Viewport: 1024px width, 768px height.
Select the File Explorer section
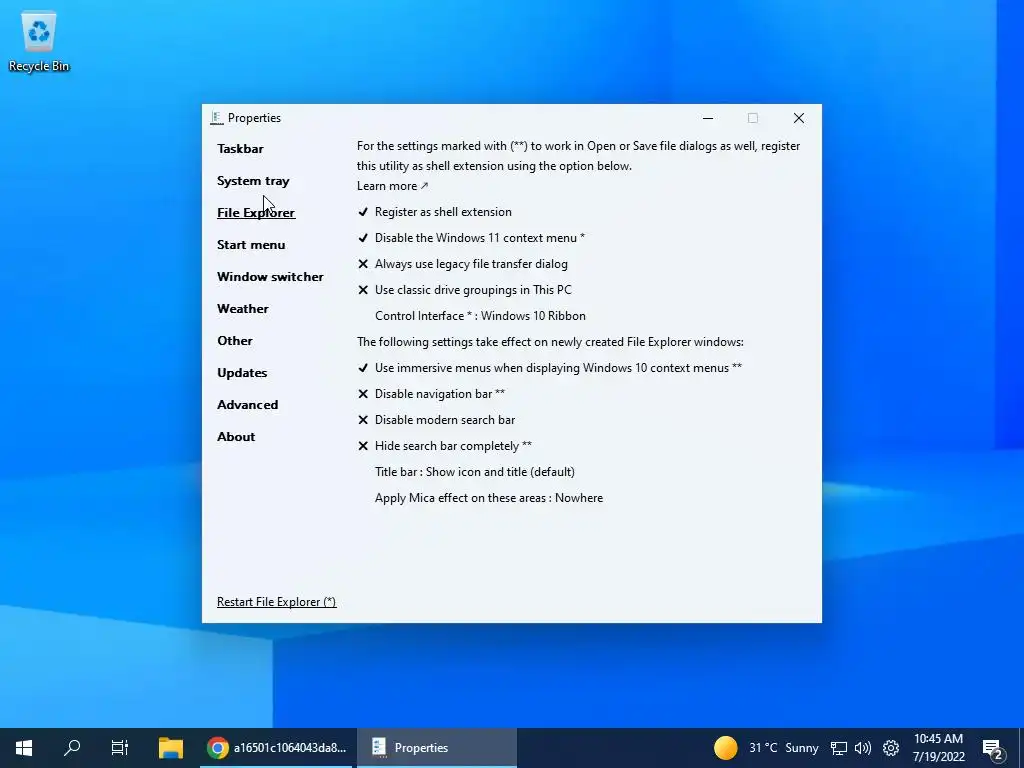[x=256, y=213]
